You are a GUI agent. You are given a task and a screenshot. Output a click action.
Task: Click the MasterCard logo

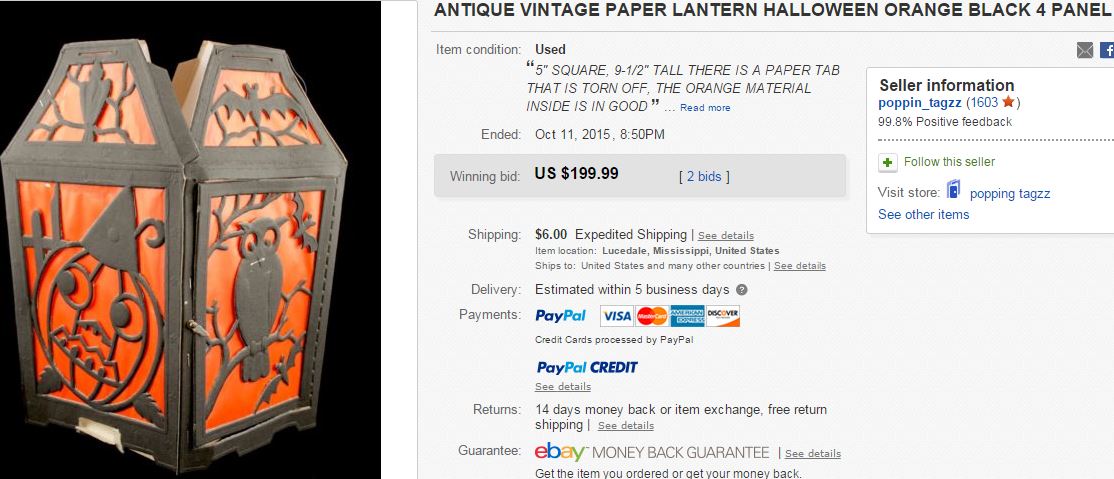click(651, 316)
